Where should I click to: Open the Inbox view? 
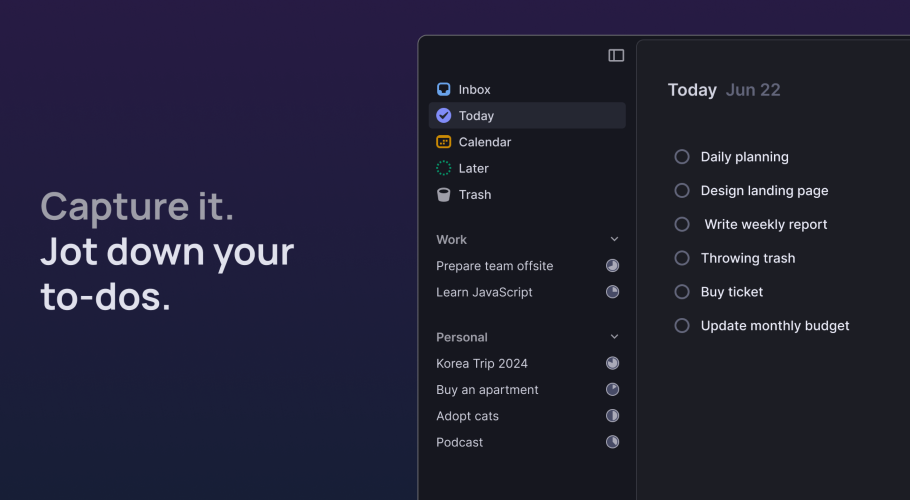click(527, 89)
